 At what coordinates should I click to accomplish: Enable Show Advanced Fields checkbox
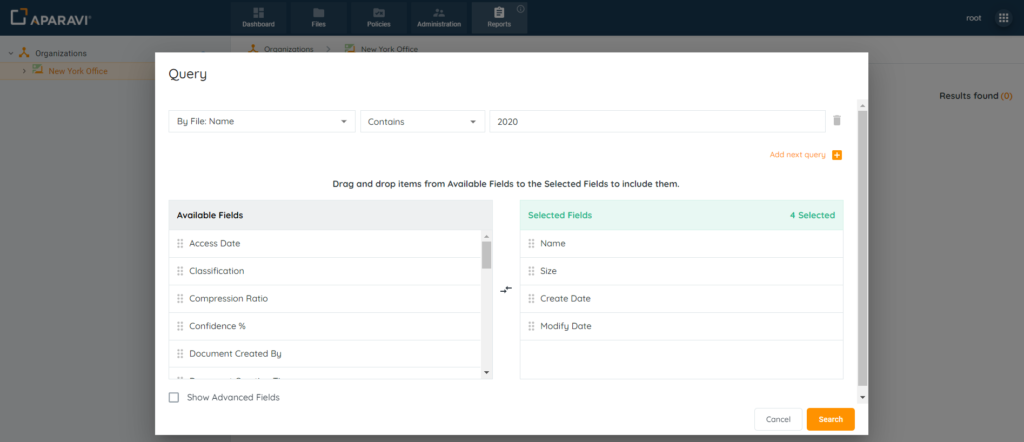pyautogui.click(x=174, y=397)
